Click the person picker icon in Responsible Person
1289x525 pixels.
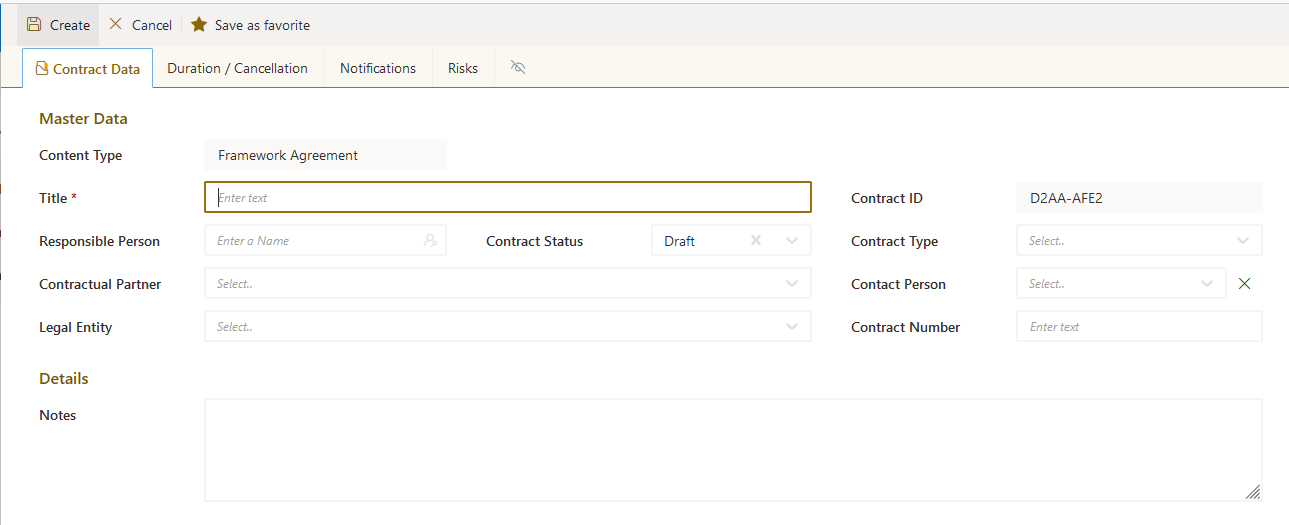pos(430,241)
